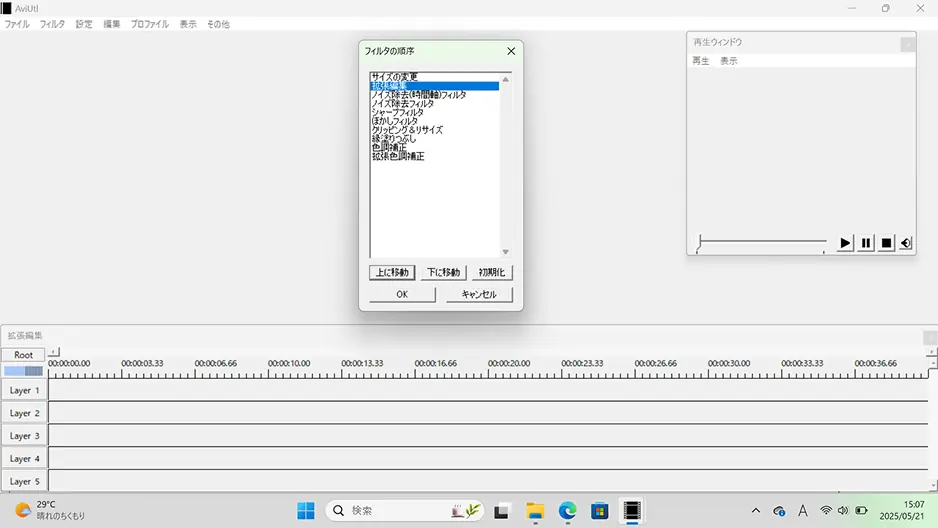
Task: Open the Wi-Fi network tray icon
Action: point(826,511)
